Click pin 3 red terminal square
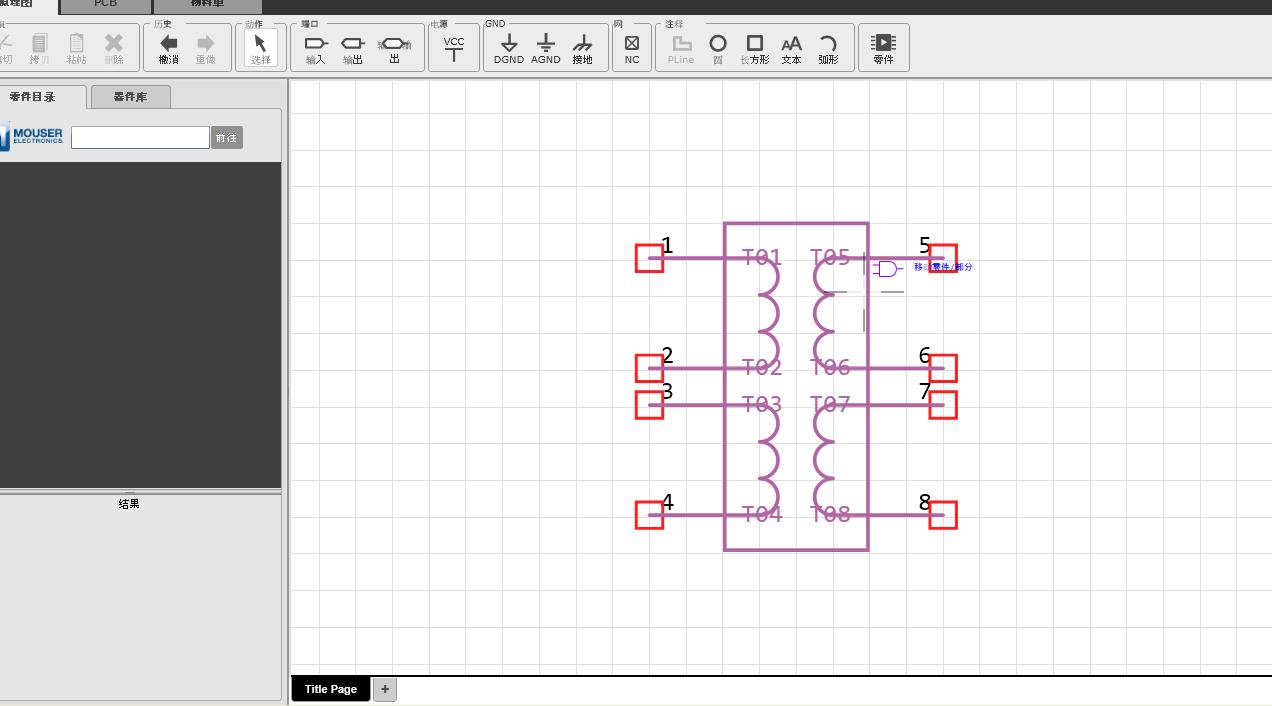The width and height of the screenshot is (1272, 706). click(649, 405)
